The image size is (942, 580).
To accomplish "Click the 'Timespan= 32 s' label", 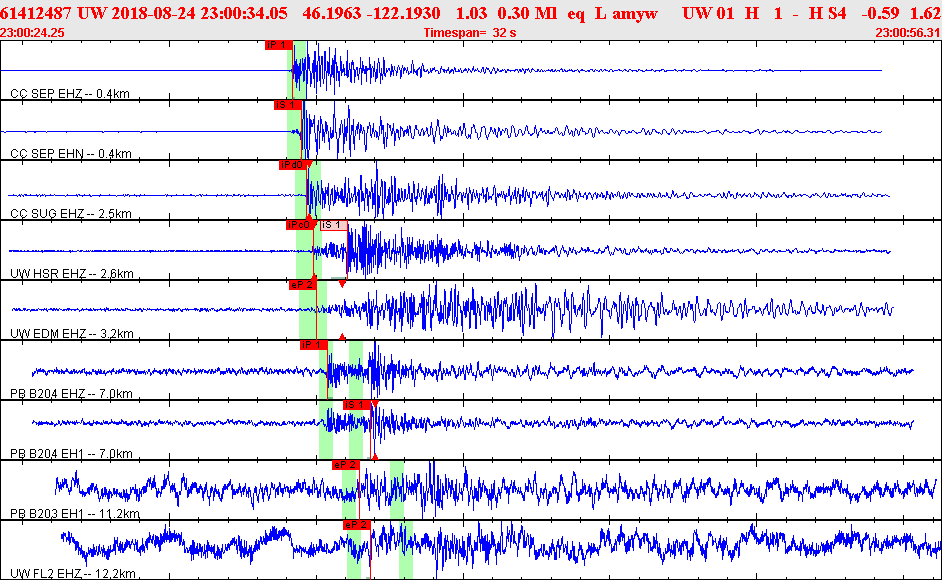I will 470,33.
